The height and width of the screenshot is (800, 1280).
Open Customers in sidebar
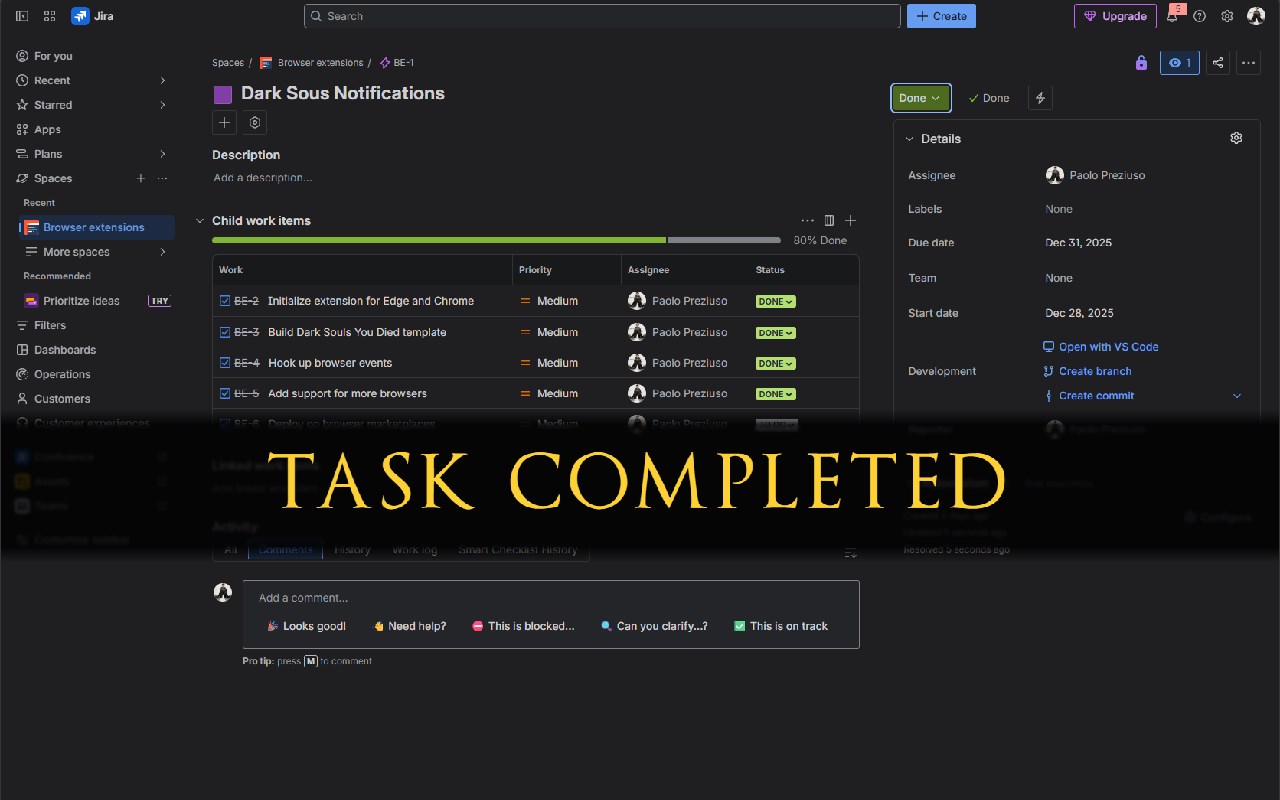(92, 398)
